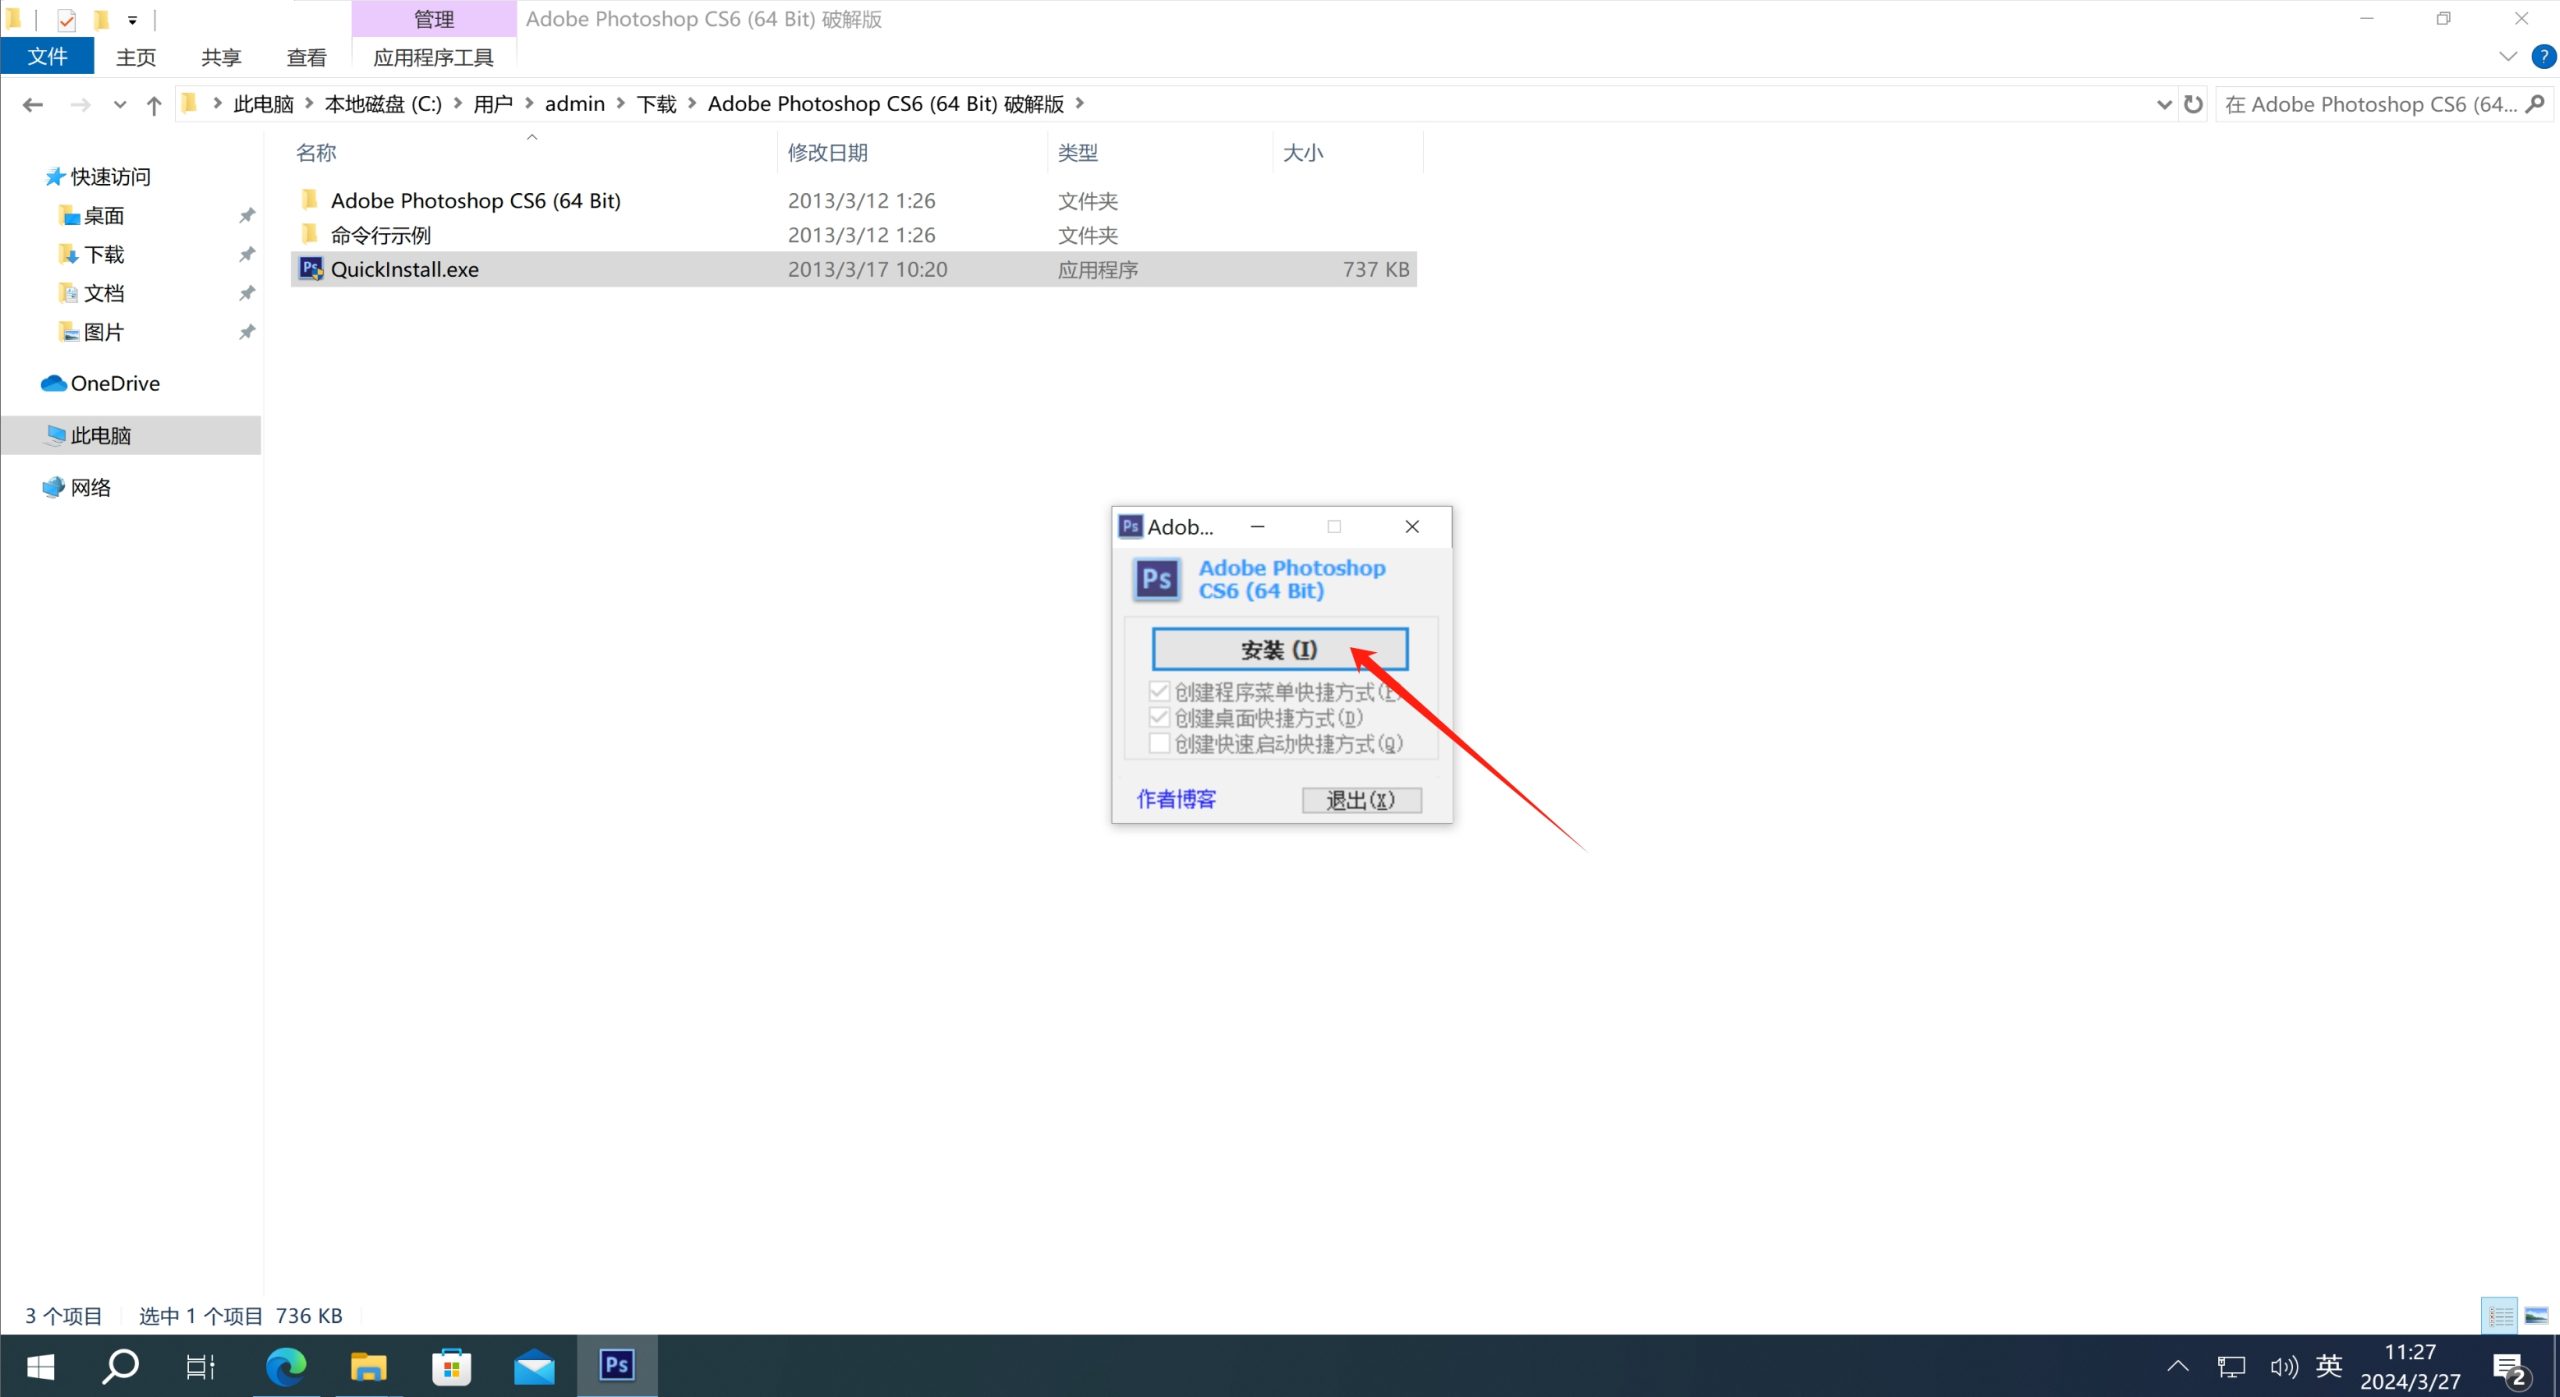Image resolution: width=2560 pixels, height=1397 pixels.
Task: Click 此电脑 in the address breadcrumb
Action: (263, 104)
